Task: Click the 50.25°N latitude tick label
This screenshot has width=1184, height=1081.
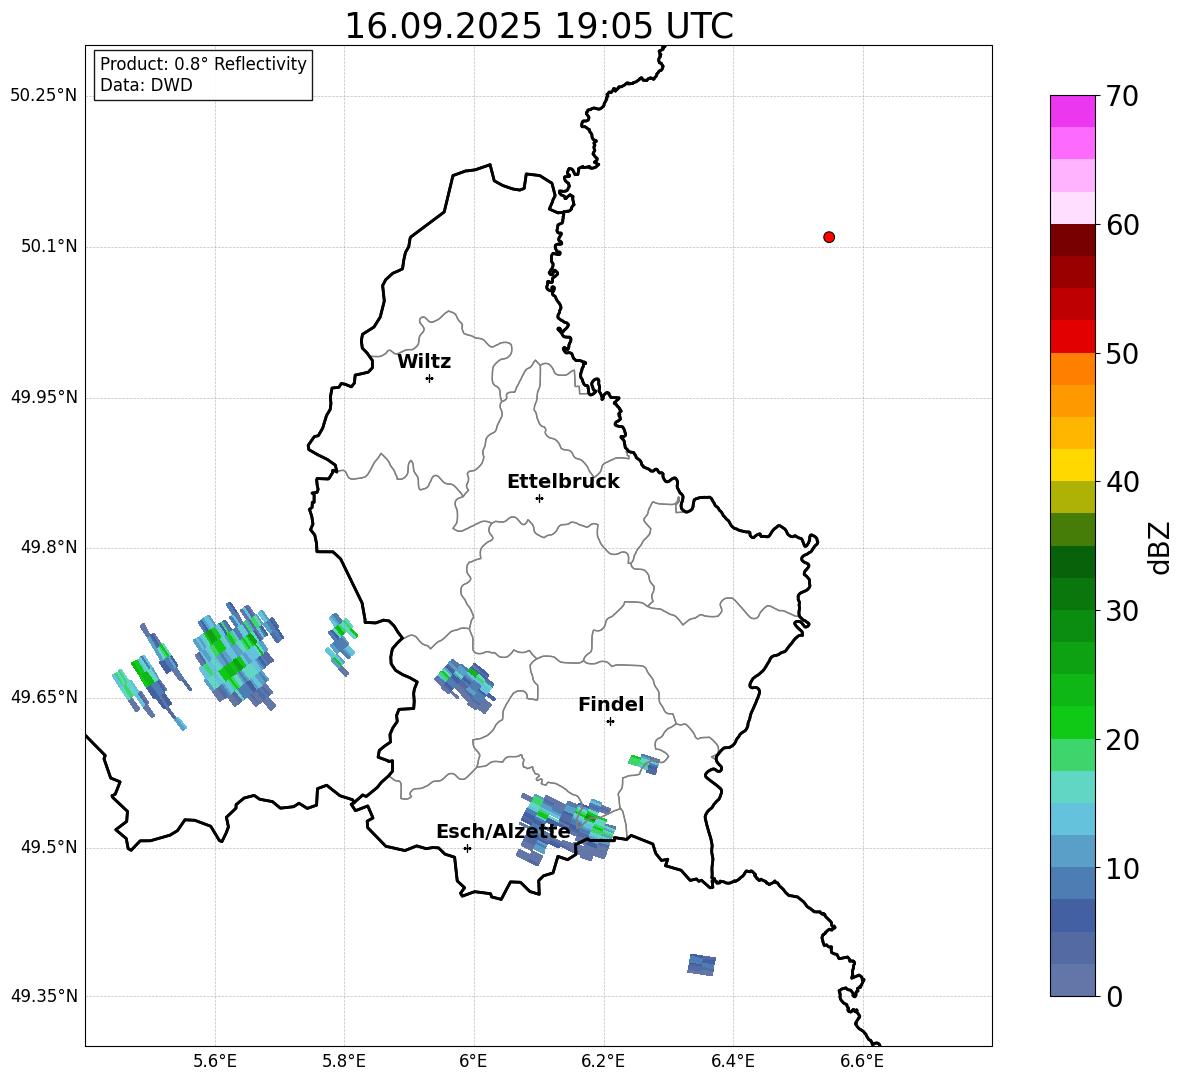Action: point(44,96)
